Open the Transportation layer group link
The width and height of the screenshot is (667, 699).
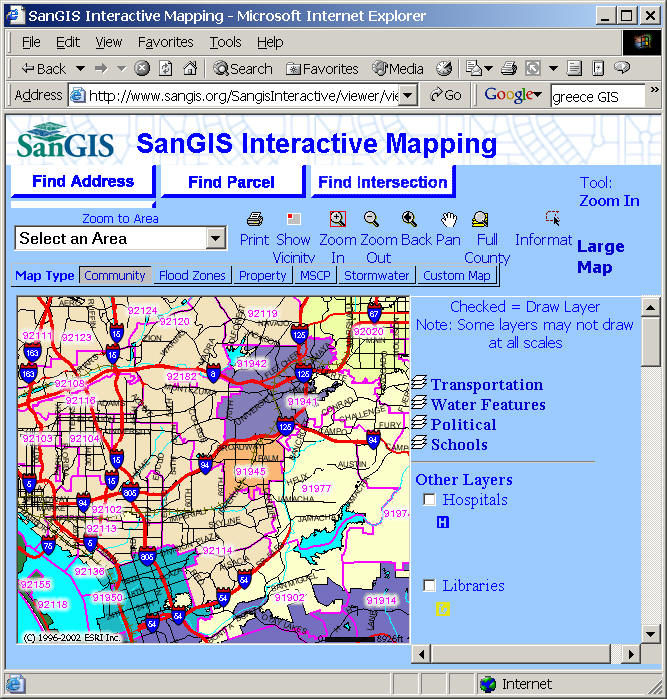point(487,384)
